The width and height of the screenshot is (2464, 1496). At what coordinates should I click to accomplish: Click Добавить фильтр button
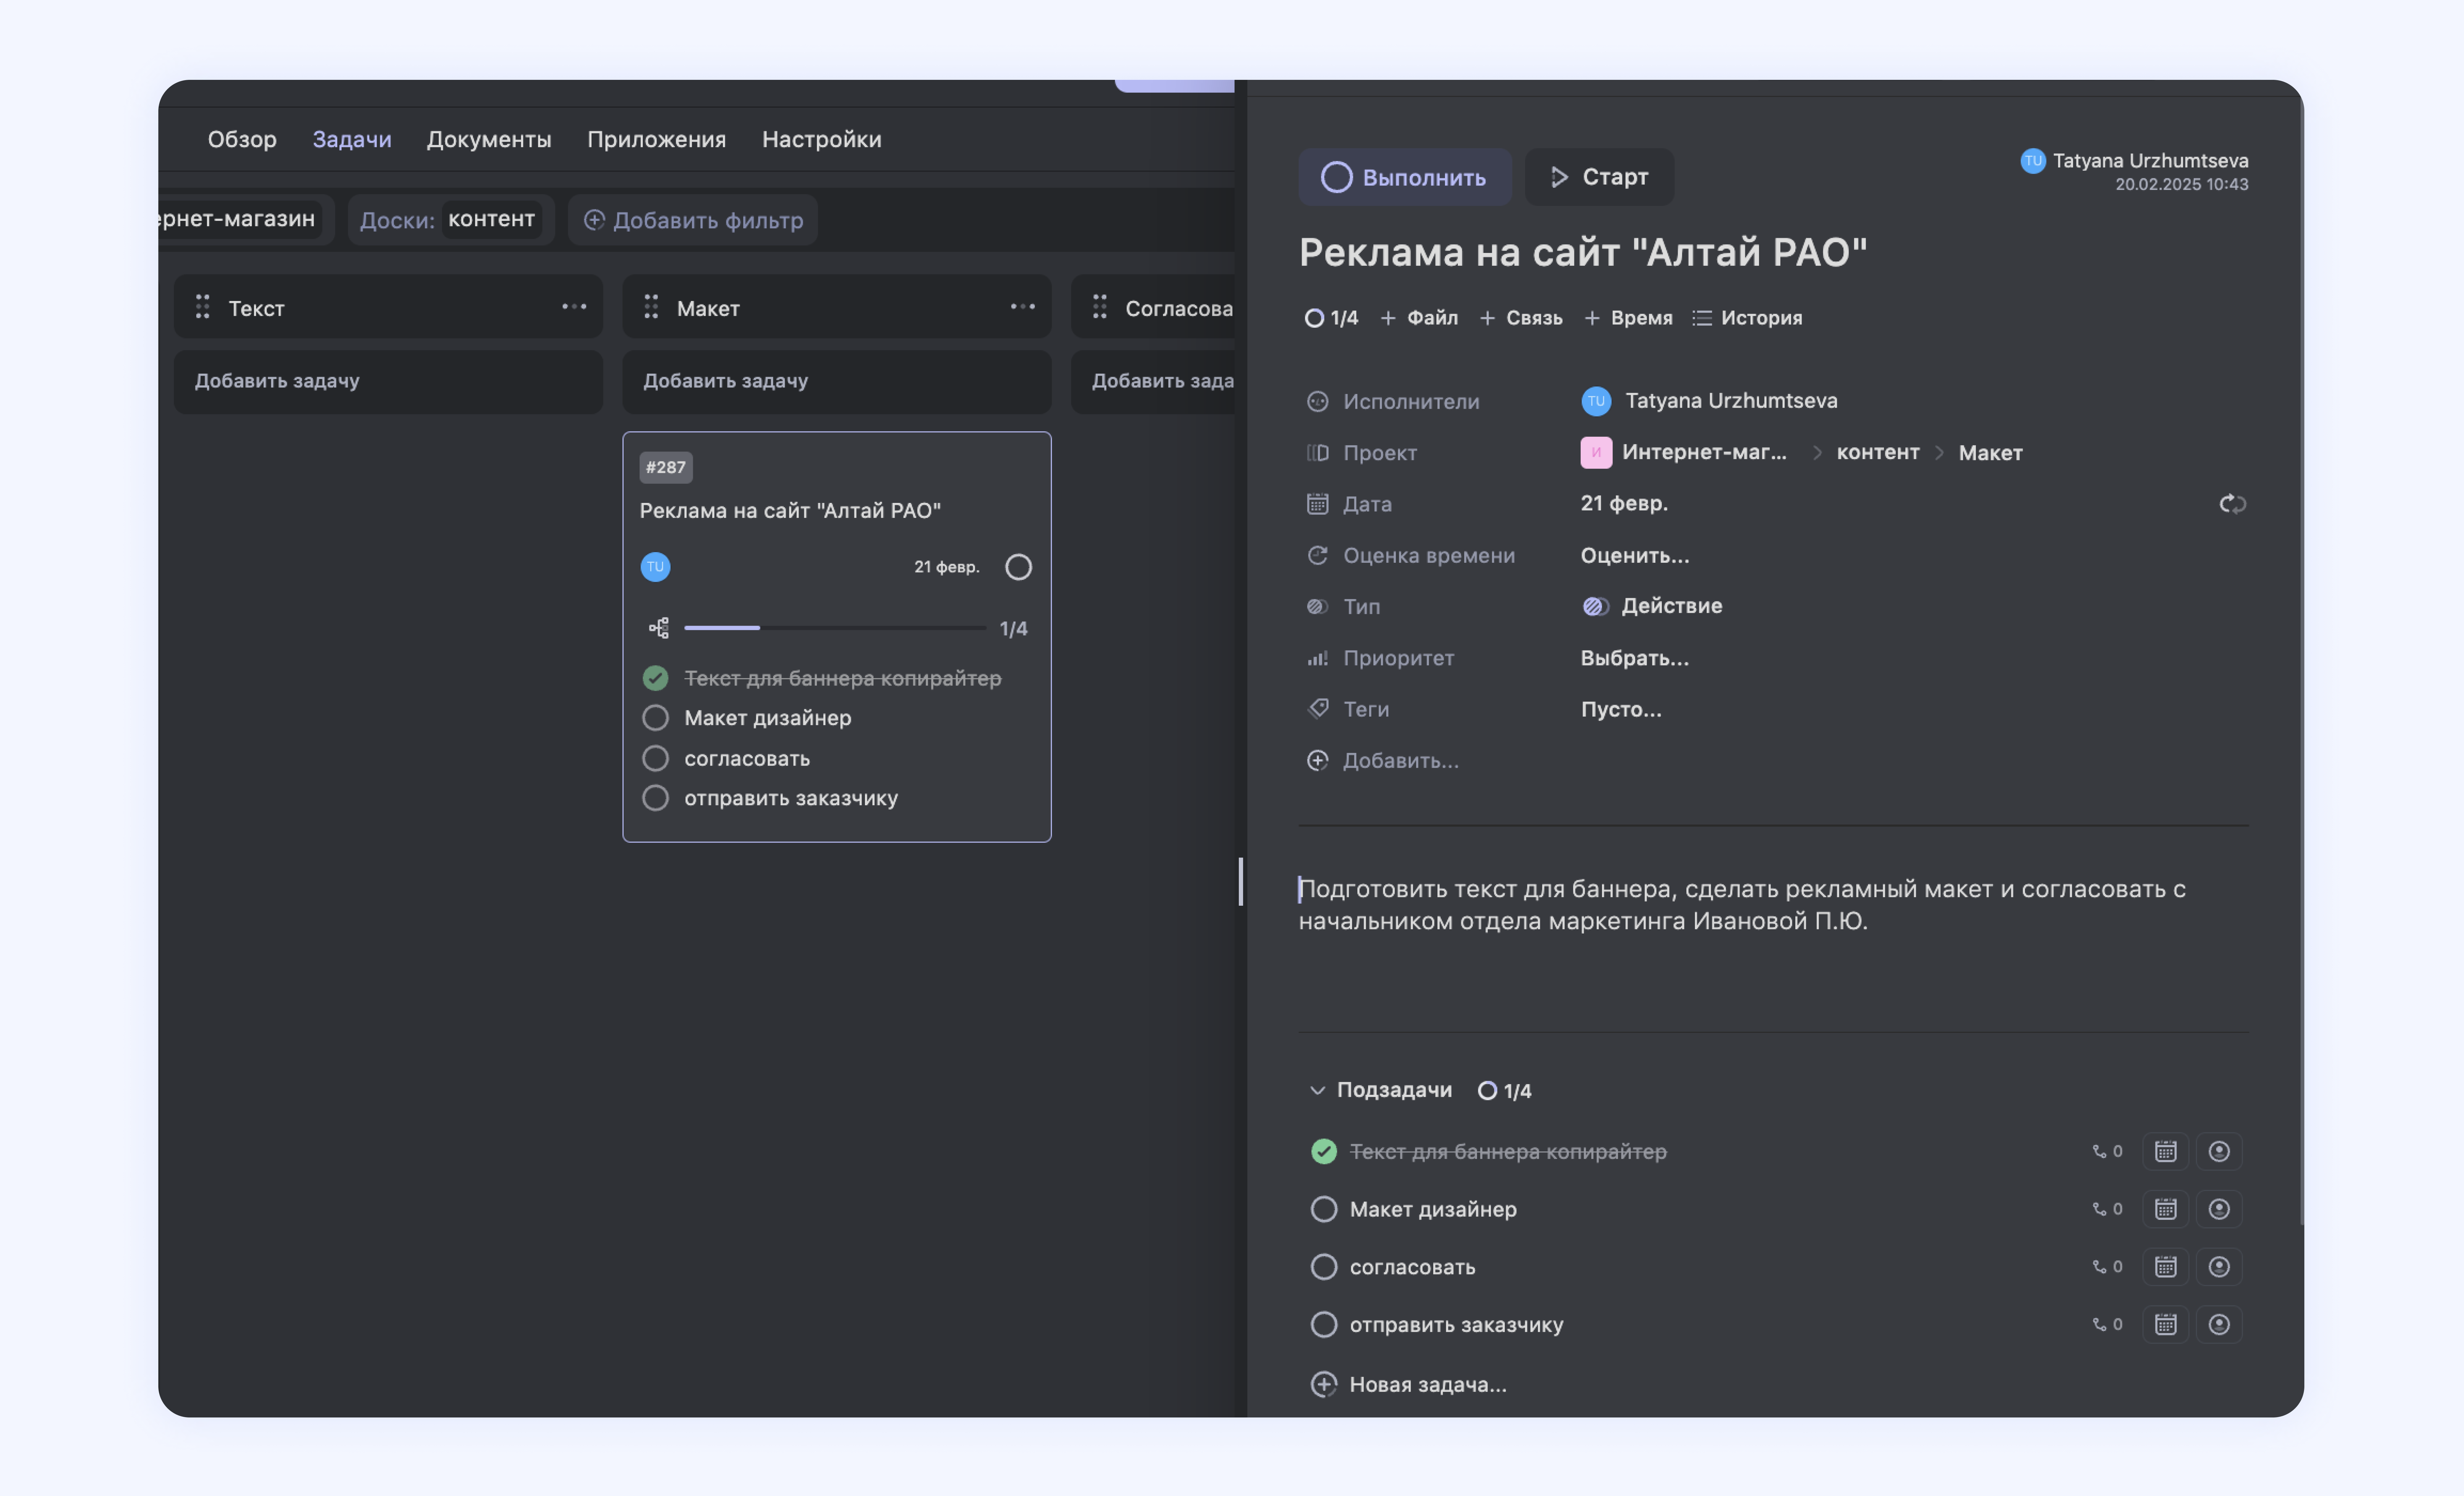tap(693, 220)
